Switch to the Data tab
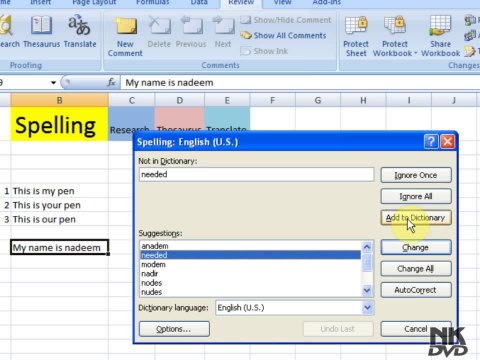 pos(199,3)
